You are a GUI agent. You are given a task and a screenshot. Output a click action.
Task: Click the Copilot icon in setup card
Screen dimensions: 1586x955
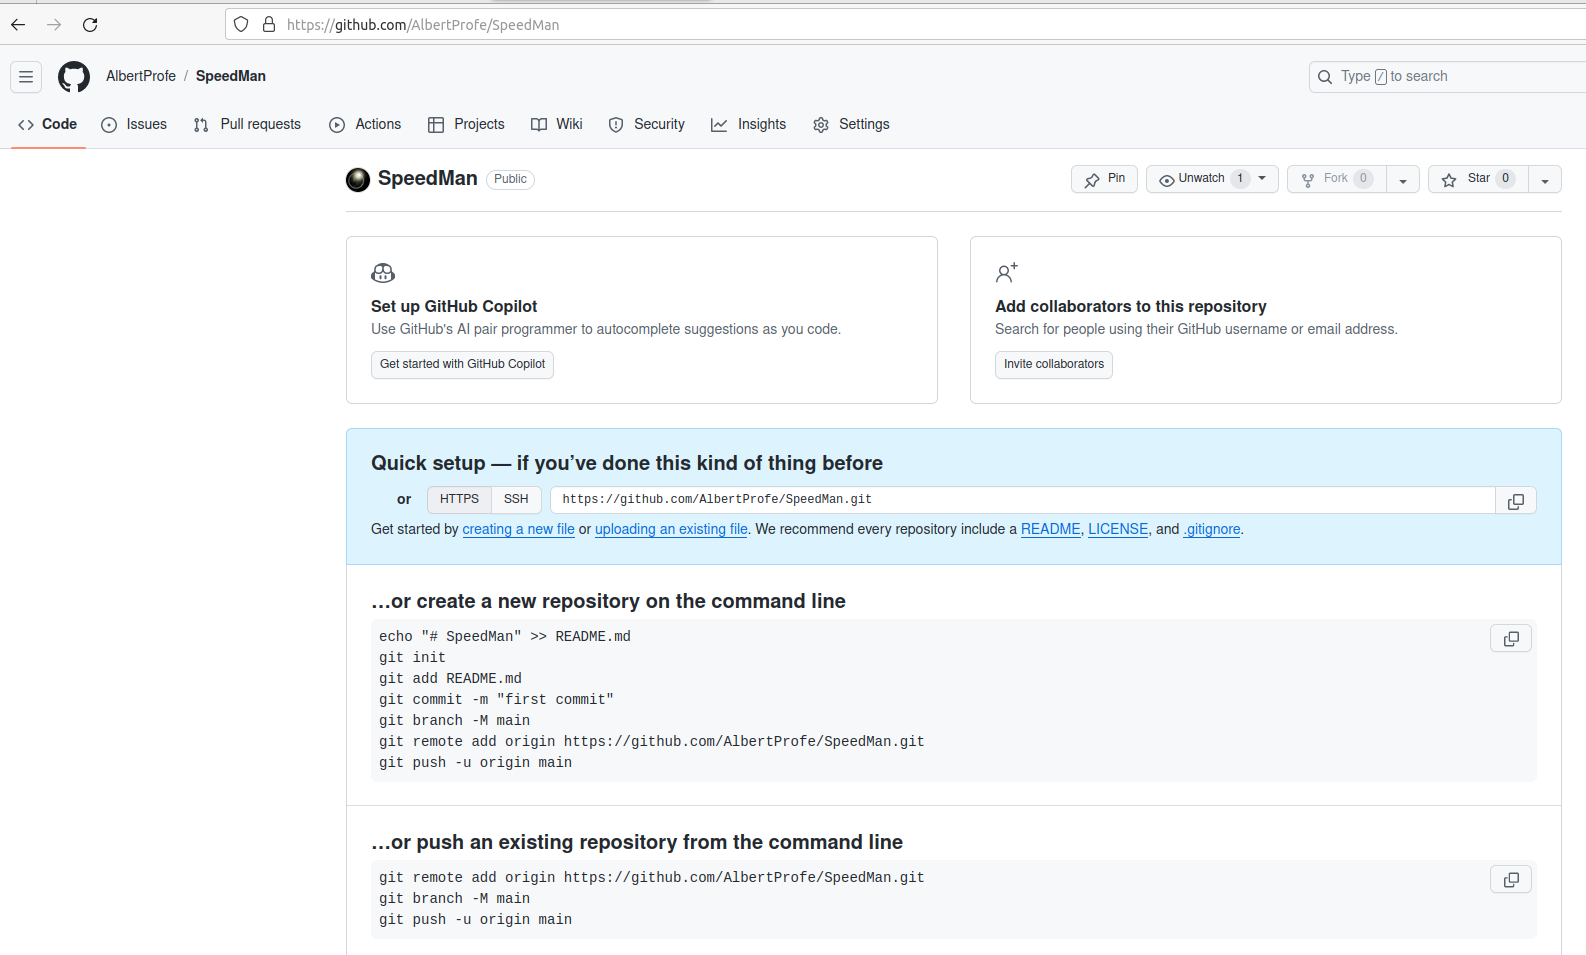[x=383, y=273]
